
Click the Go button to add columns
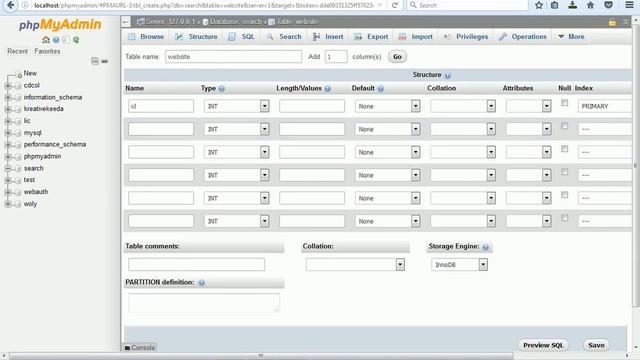click(x=397, y=57)
